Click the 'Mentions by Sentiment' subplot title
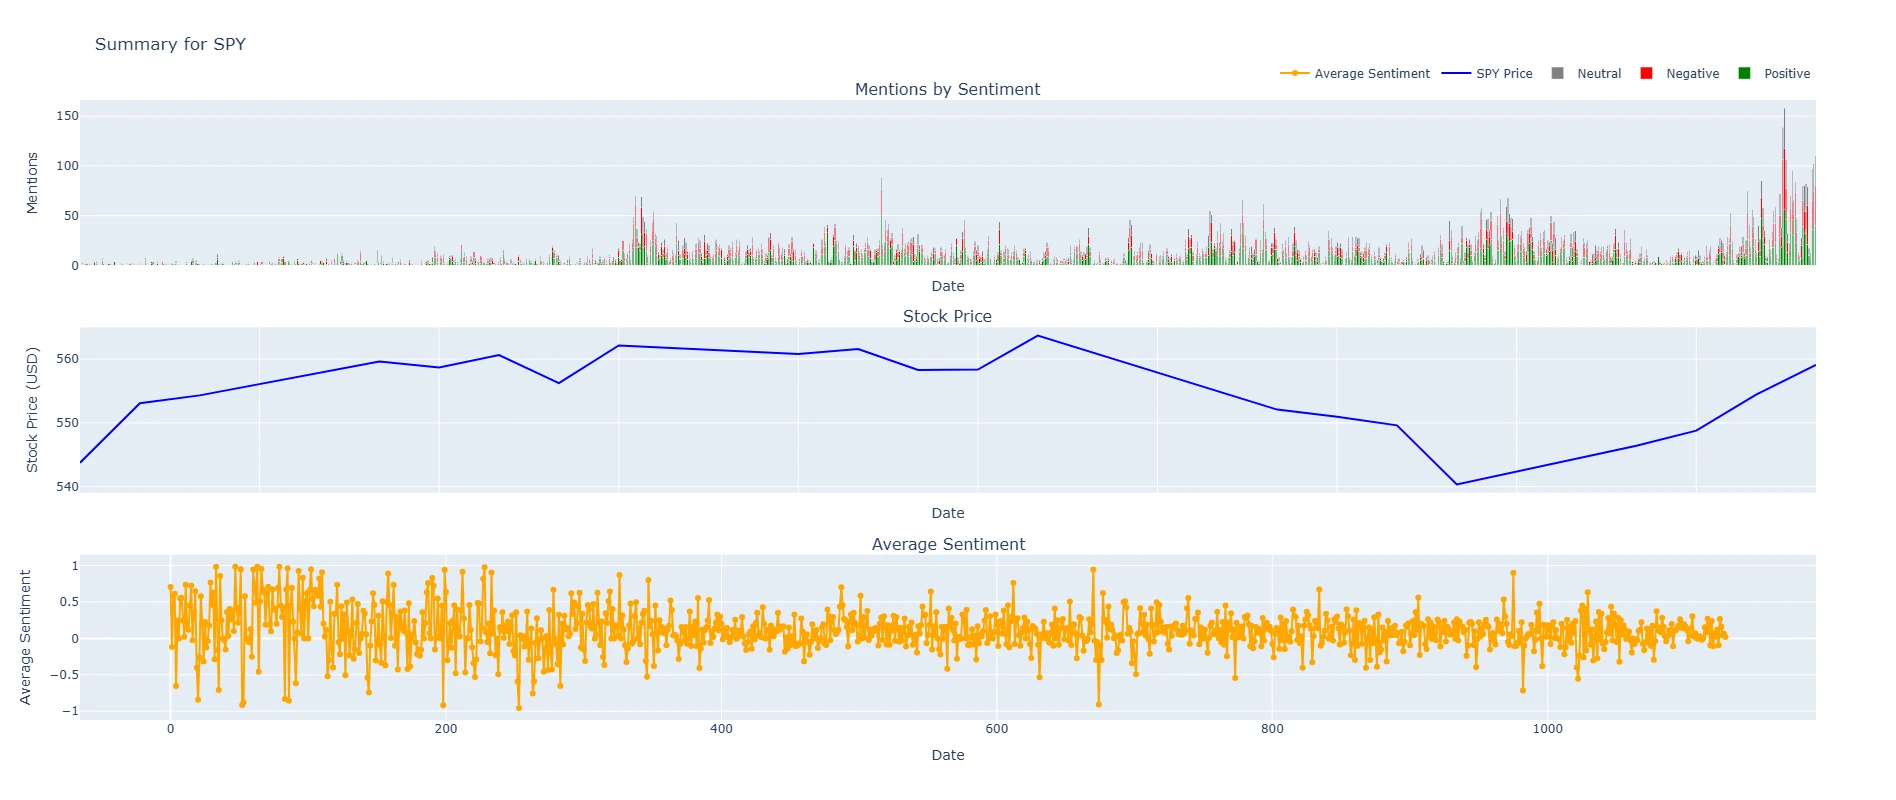Screen dimensions: 1896x800 pyautogui.click(x=947, y=89)
